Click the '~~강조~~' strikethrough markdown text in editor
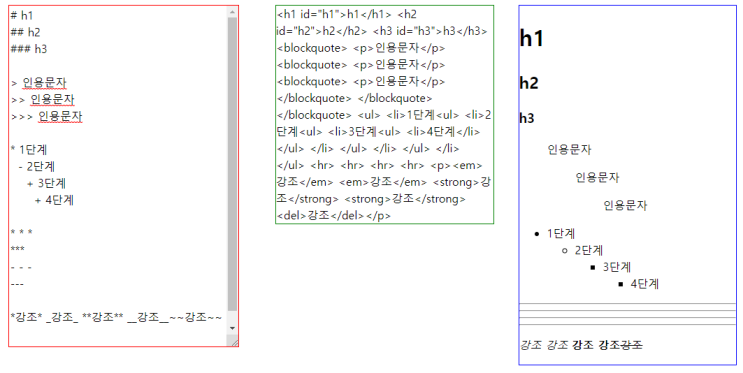This screenshot has height=373, width=743. [196, 317]
